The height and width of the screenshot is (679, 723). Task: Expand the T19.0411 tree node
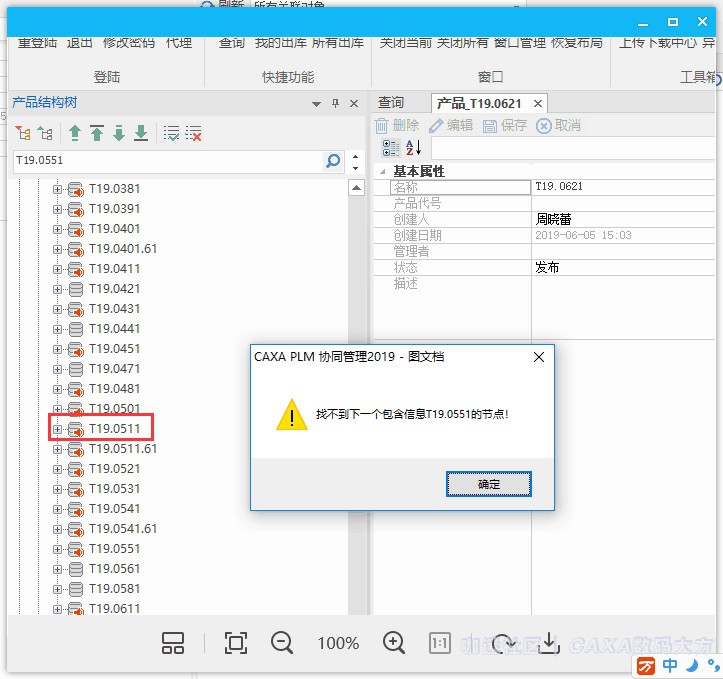57,269
